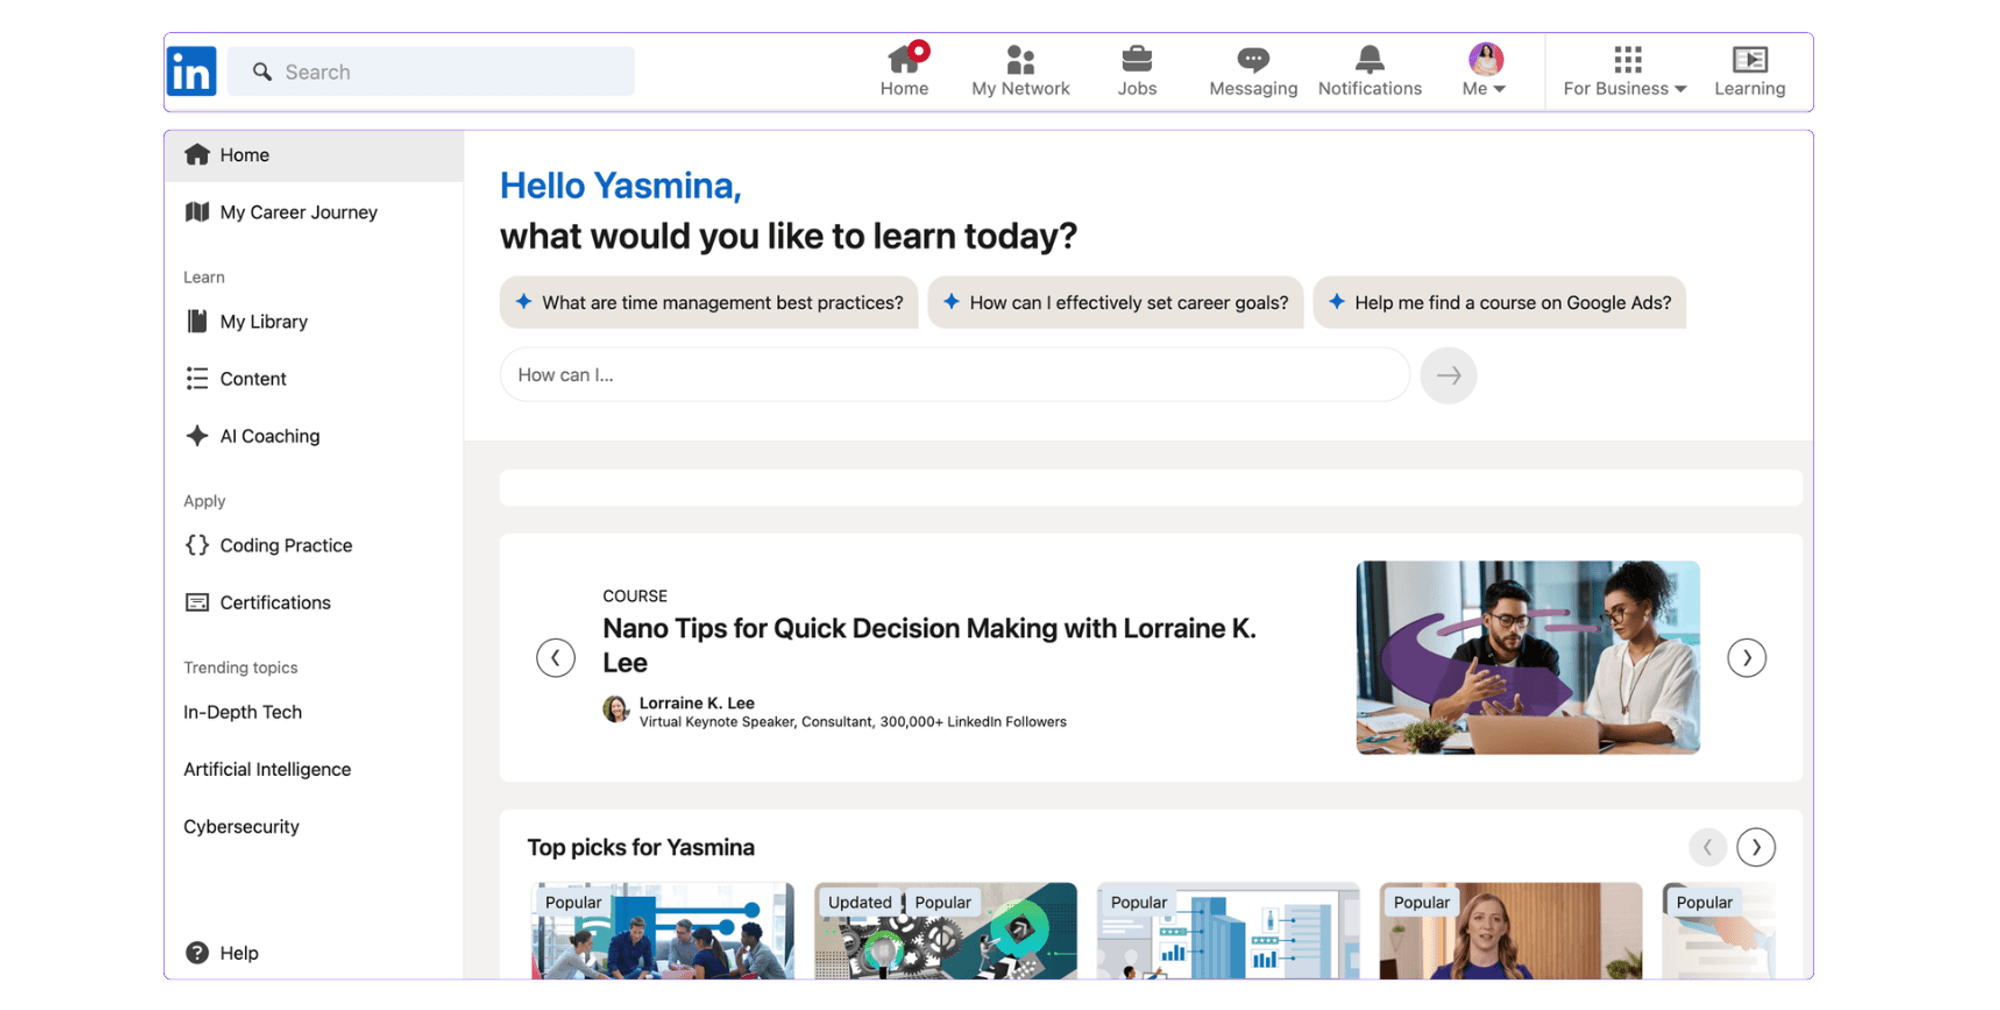Click the profile avatar above Me
Viewport: 2000px width, 1010px height.
[x=1486, y=59]
